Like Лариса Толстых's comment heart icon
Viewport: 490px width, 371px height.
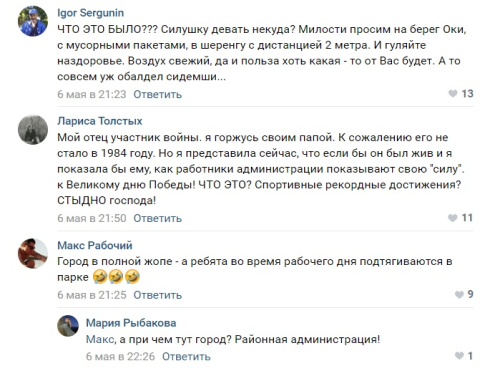[x=453, y=218]
